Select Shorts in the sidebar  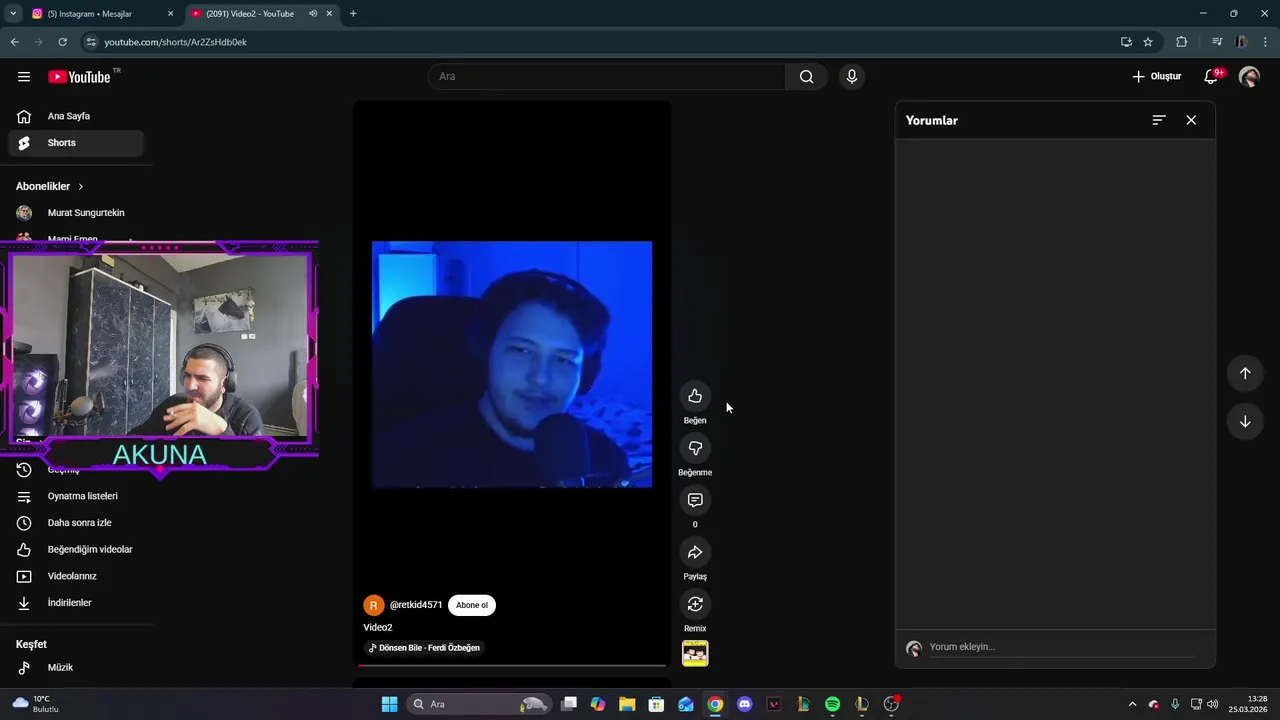(x=76, y=143)
